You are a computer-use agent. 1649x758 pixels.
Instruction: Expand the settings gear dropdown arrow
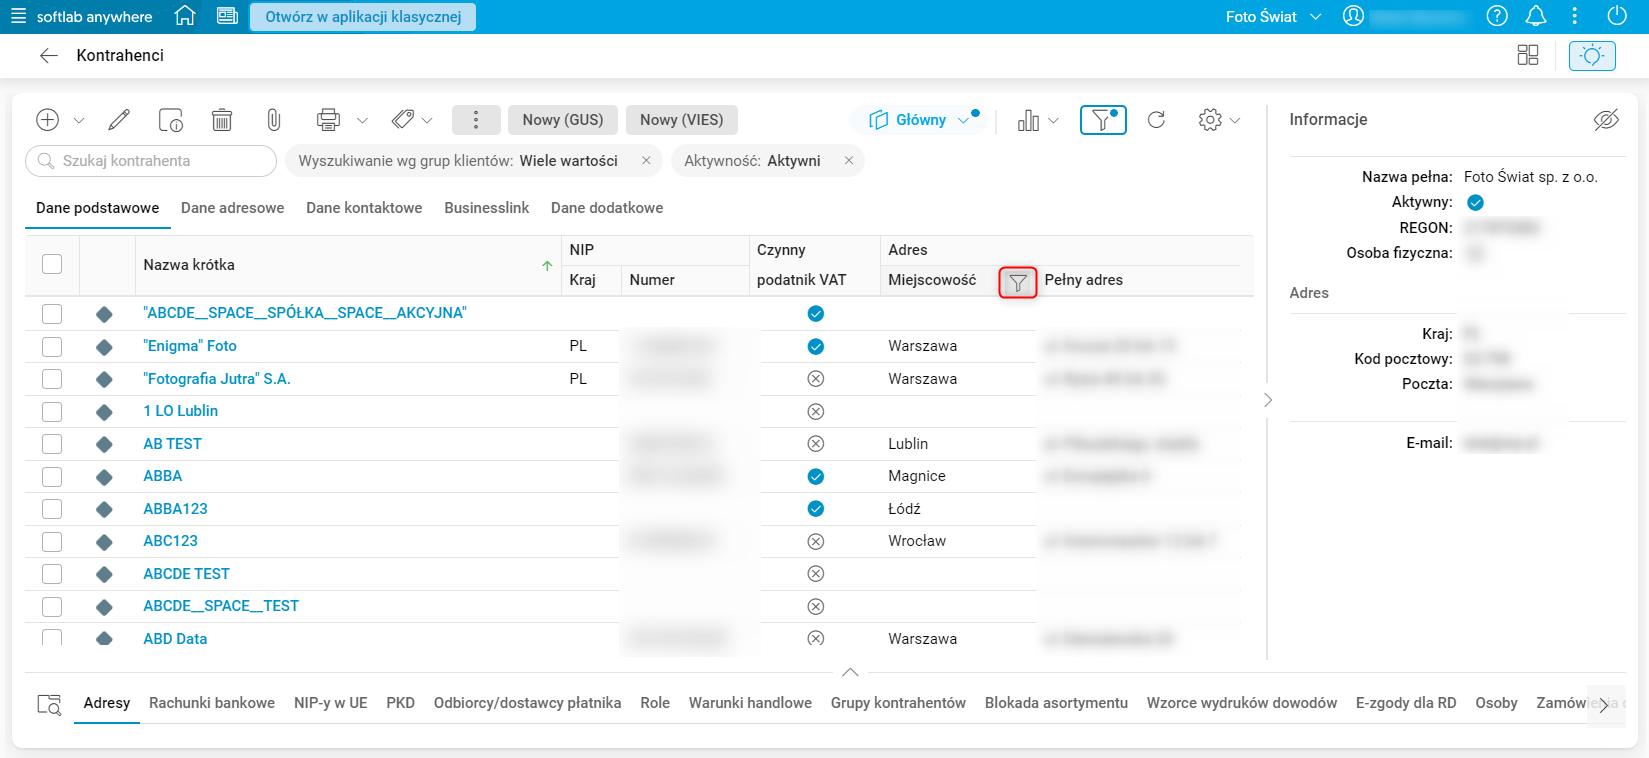pos(1235,121)
